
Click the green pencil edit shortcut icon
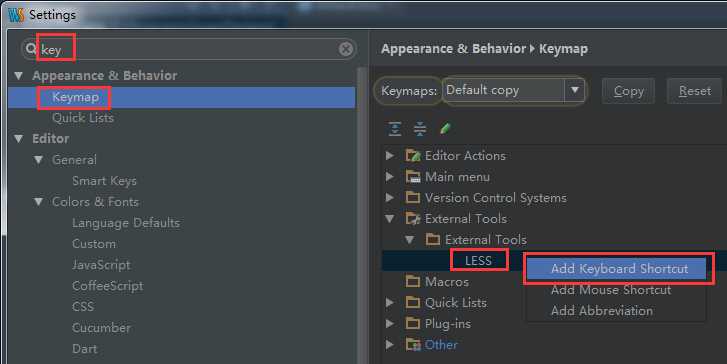tap(445, 128)
